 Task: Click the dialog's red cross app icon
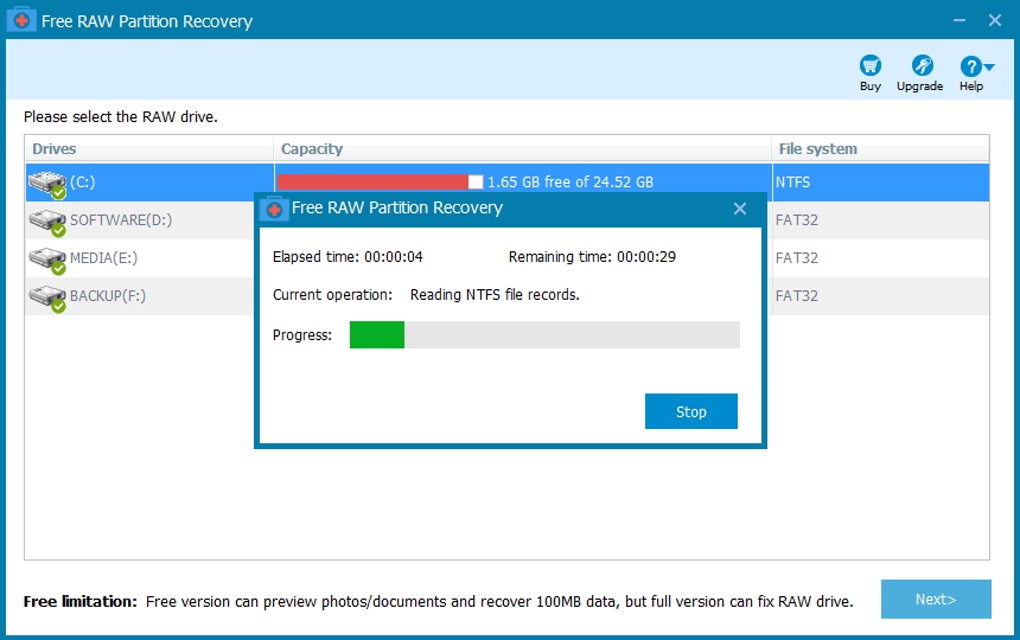274,209
